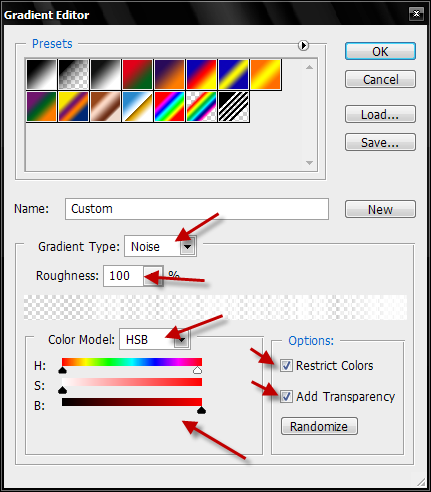
Task: Pick the rainbow spectrum gradient preset
Action: [x=169, y=107]
